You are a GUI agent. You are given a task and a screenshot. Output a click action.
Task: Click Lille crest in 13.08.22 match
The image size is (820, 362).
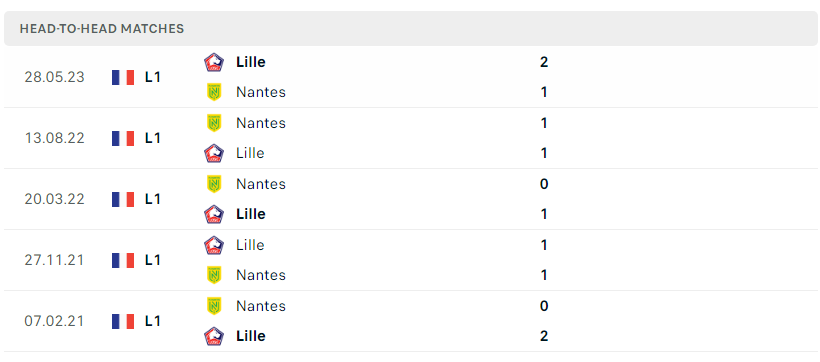point(214,153)
